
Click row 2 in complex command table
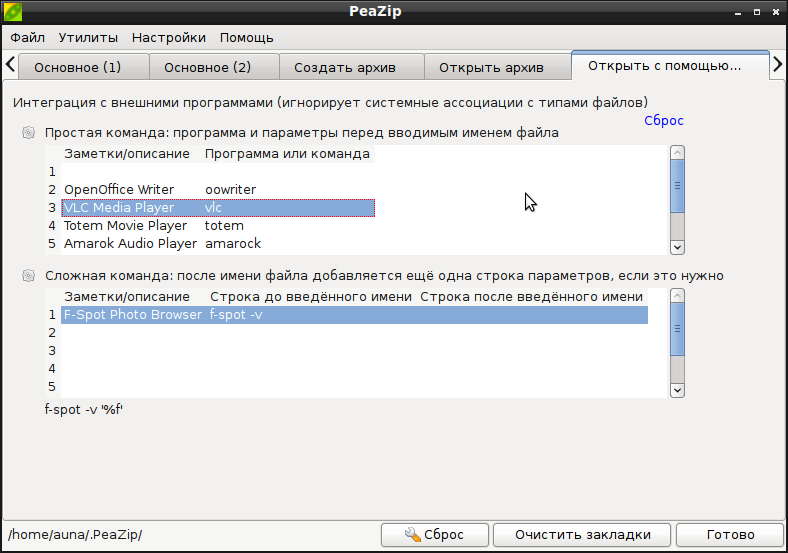(x=354, y=333)
